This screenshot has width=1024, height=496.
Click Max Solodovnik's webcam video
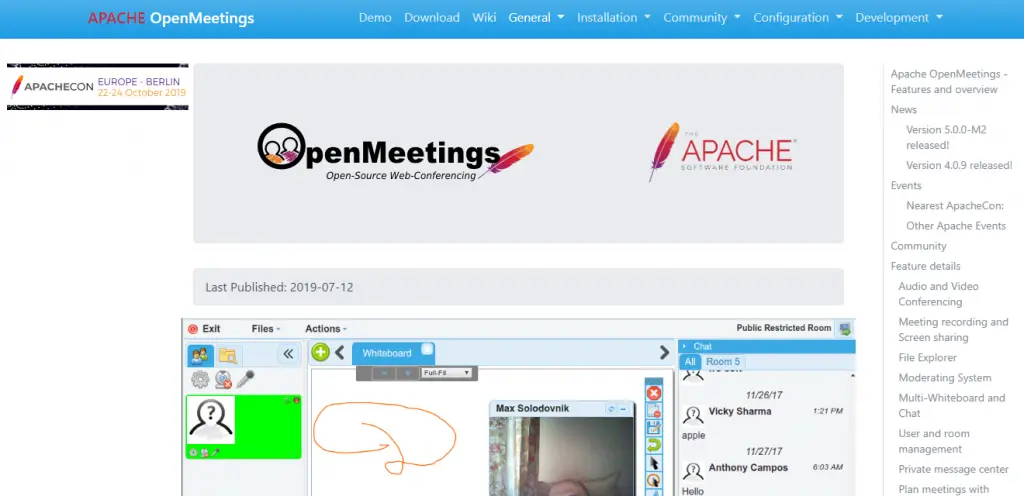pos(562,456)
